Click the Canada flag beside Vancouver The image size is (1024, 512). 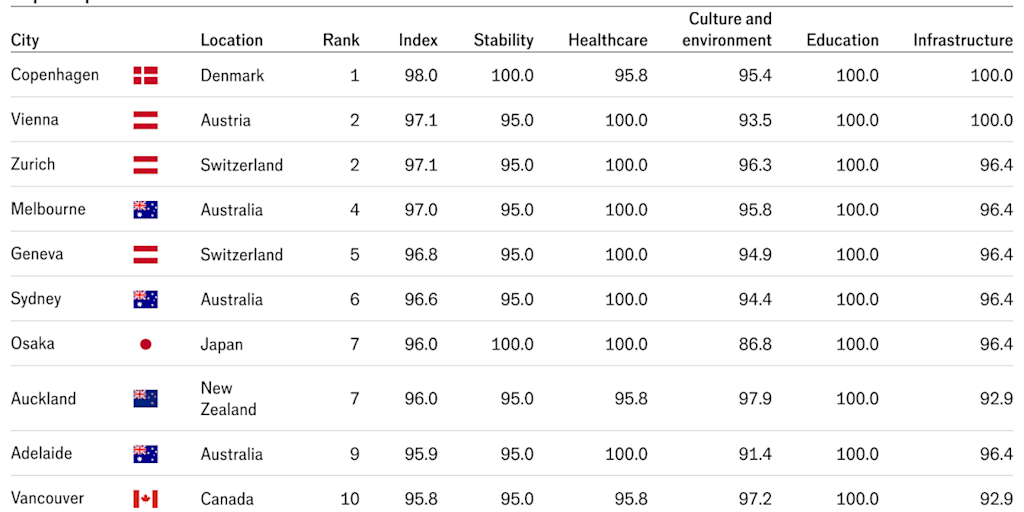click(145, 498)
